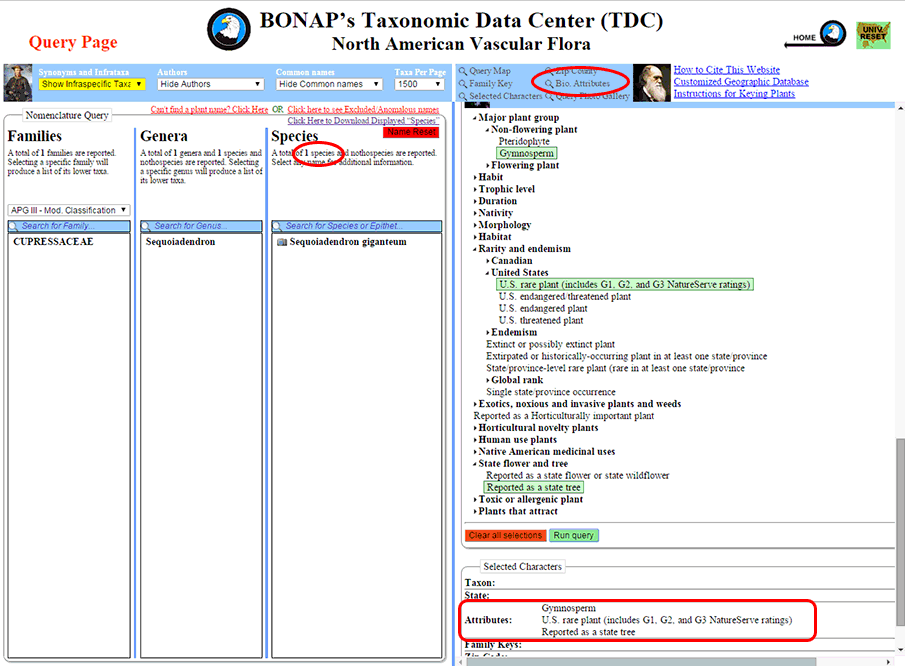The height and width of the screenshot is (666, 905).
Task: Open the Show Infraspecific Taxa dropdown
Action: point(92,85)
